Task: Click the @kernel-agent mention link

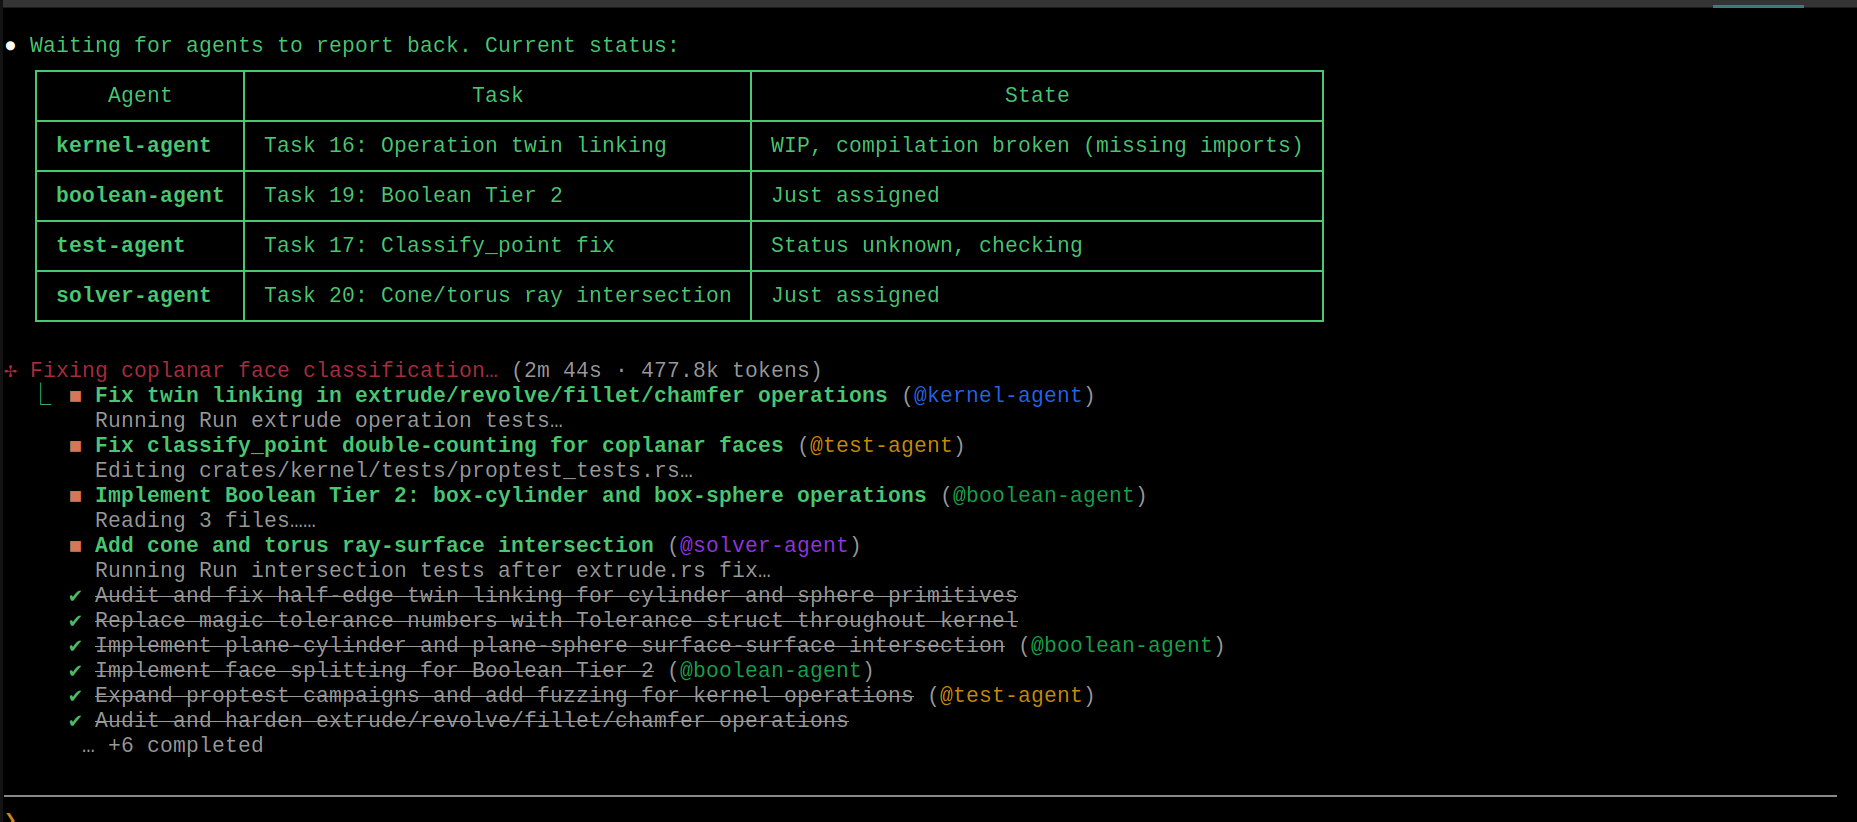Action: [997, 396]
